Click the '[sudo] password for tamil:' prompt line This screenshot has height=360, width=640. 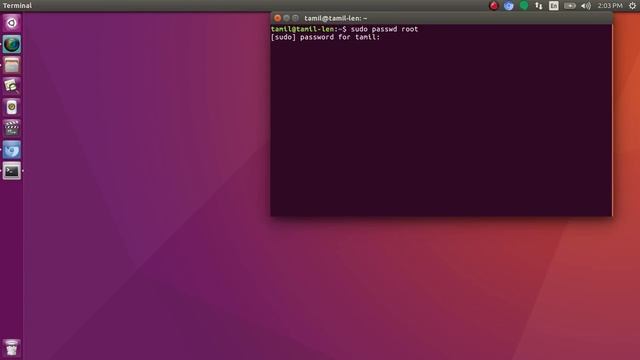point(325,37)
